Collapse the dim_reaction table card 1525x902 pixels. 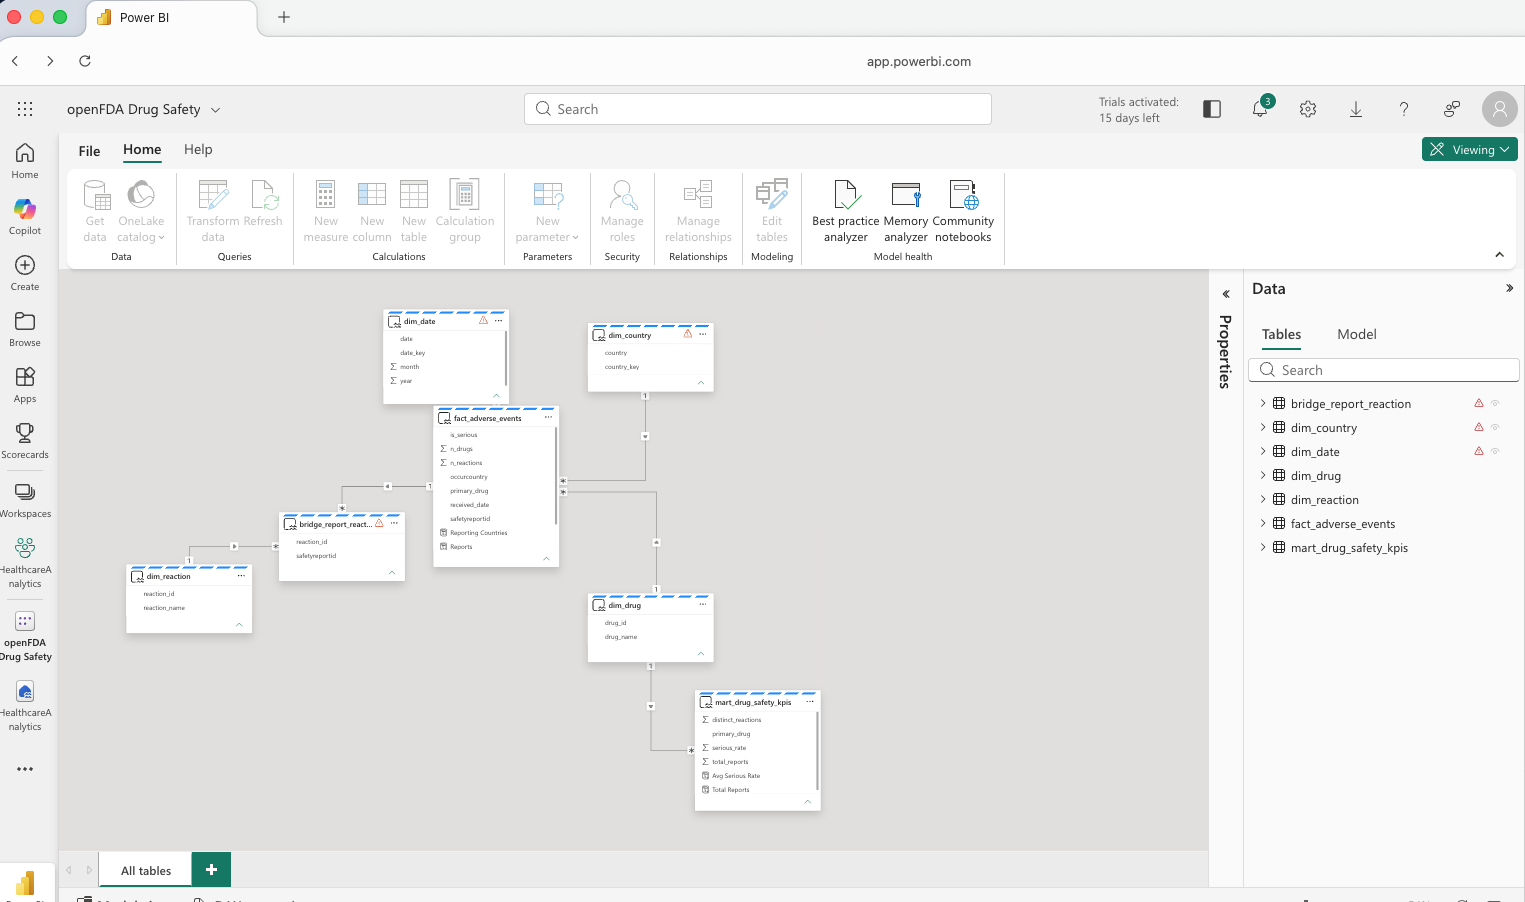239,624
